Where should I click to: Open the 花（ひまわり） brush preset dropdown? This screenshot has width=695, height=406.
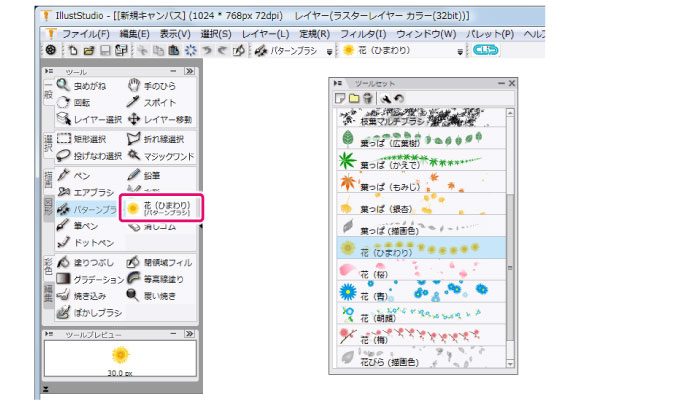pos(459,50)
